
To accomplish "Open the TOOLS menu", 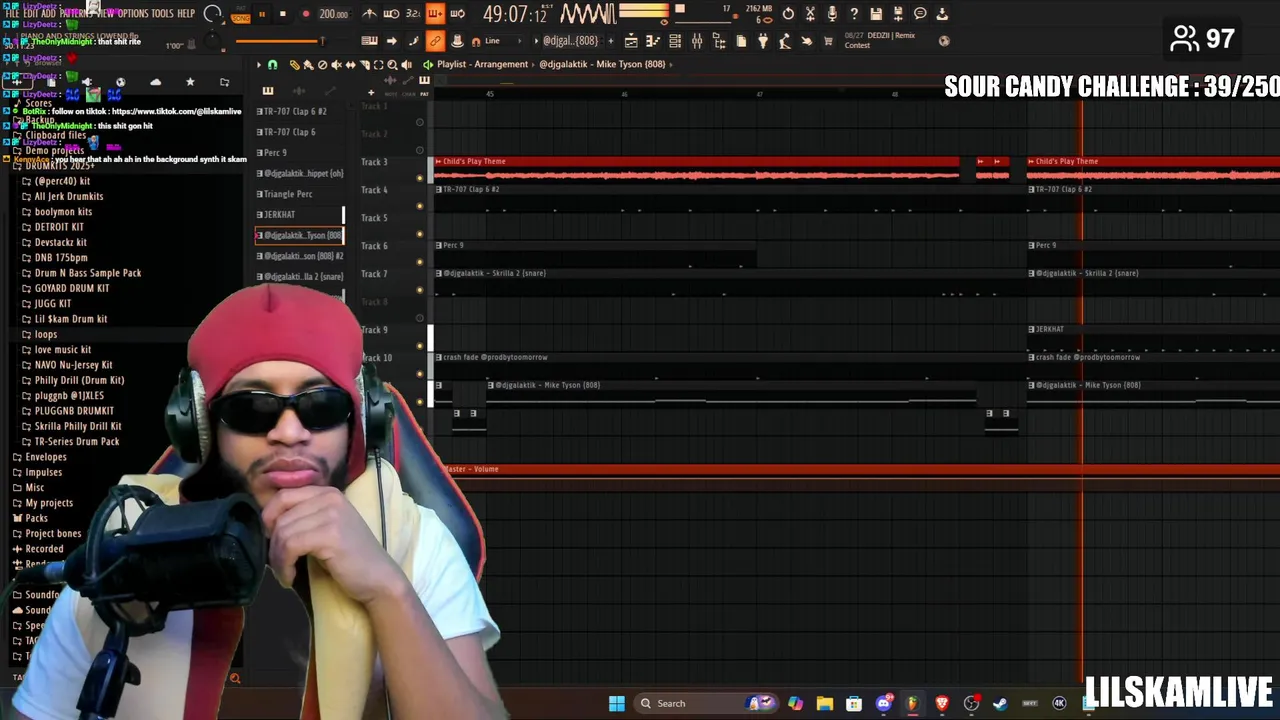I will click(162, 13).
